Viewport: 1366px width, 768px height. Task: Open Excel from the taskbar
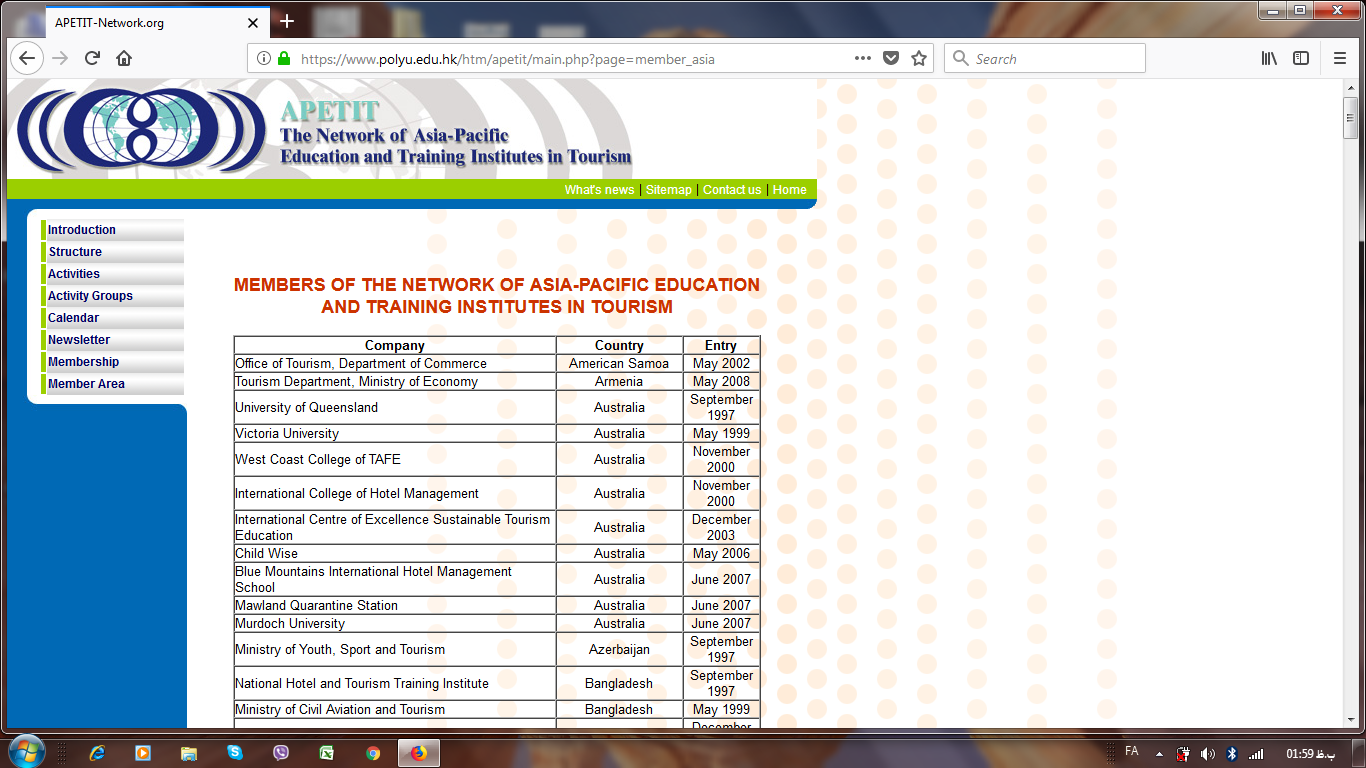pos(327,753)
